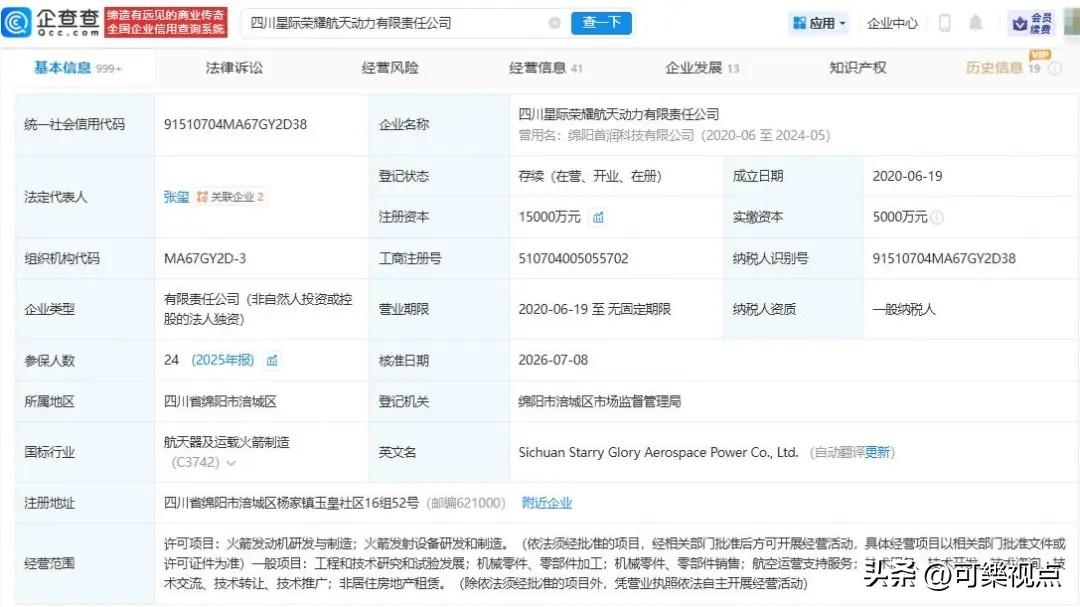This screenshot has width=1080, height=607.
Task: Select 一般纳税人 value
Action: [904, 309]
